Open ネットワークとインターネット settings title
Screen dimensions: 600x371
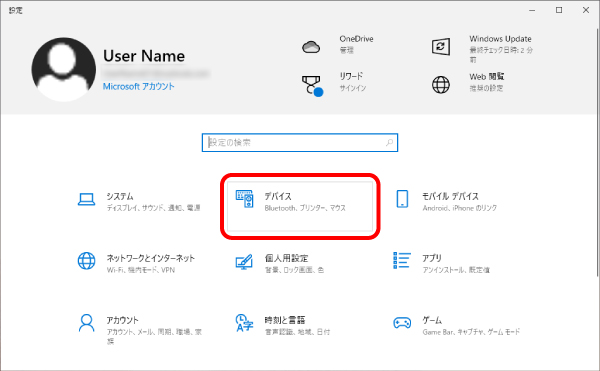pyautogui.click(x=151, y=258)
